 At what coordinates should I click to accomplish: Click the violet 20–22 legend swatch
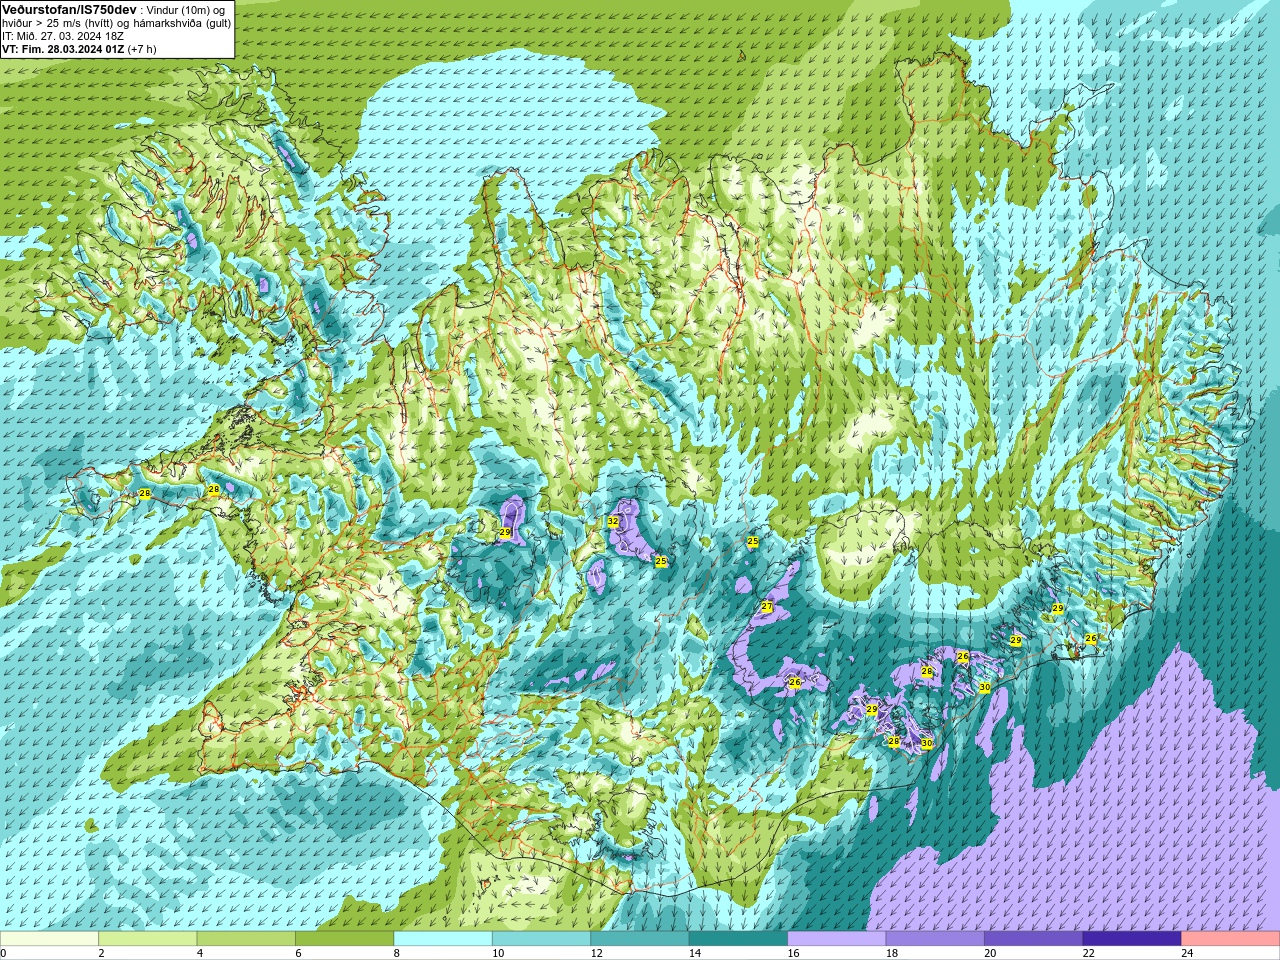(x=1034, y=939)
